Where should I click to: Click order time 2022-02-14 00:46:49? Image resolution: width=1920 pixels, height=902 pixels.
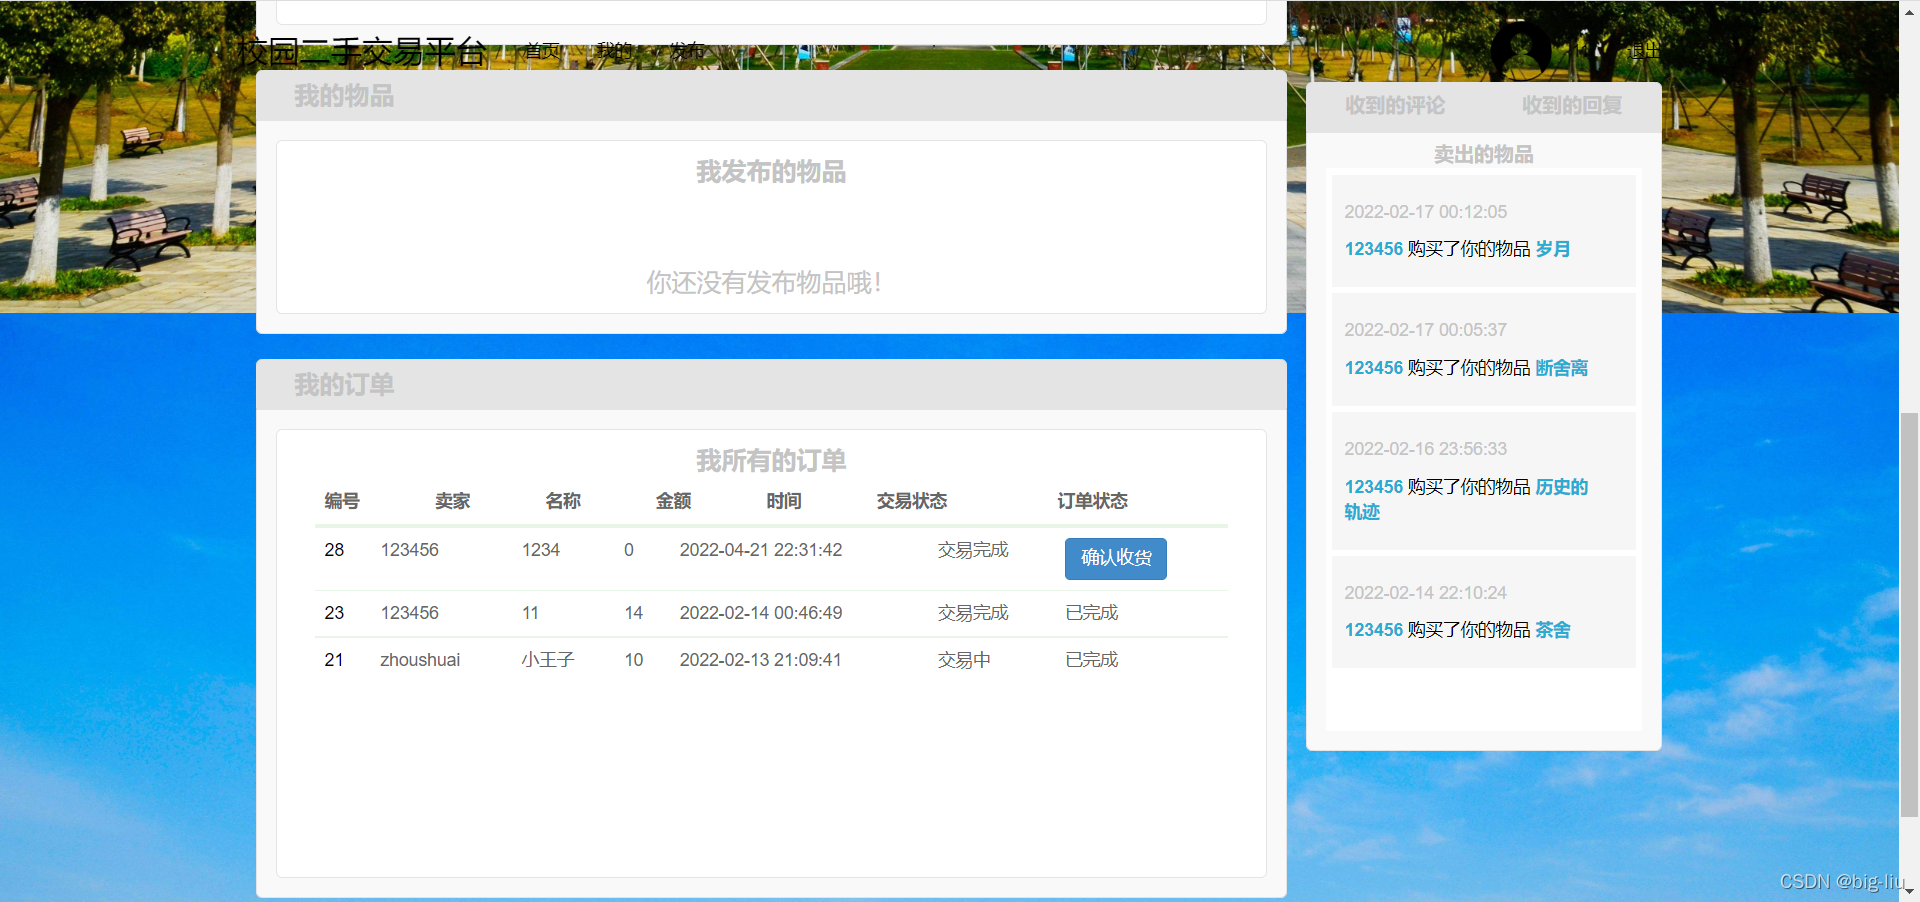click(x=761, y=613)
